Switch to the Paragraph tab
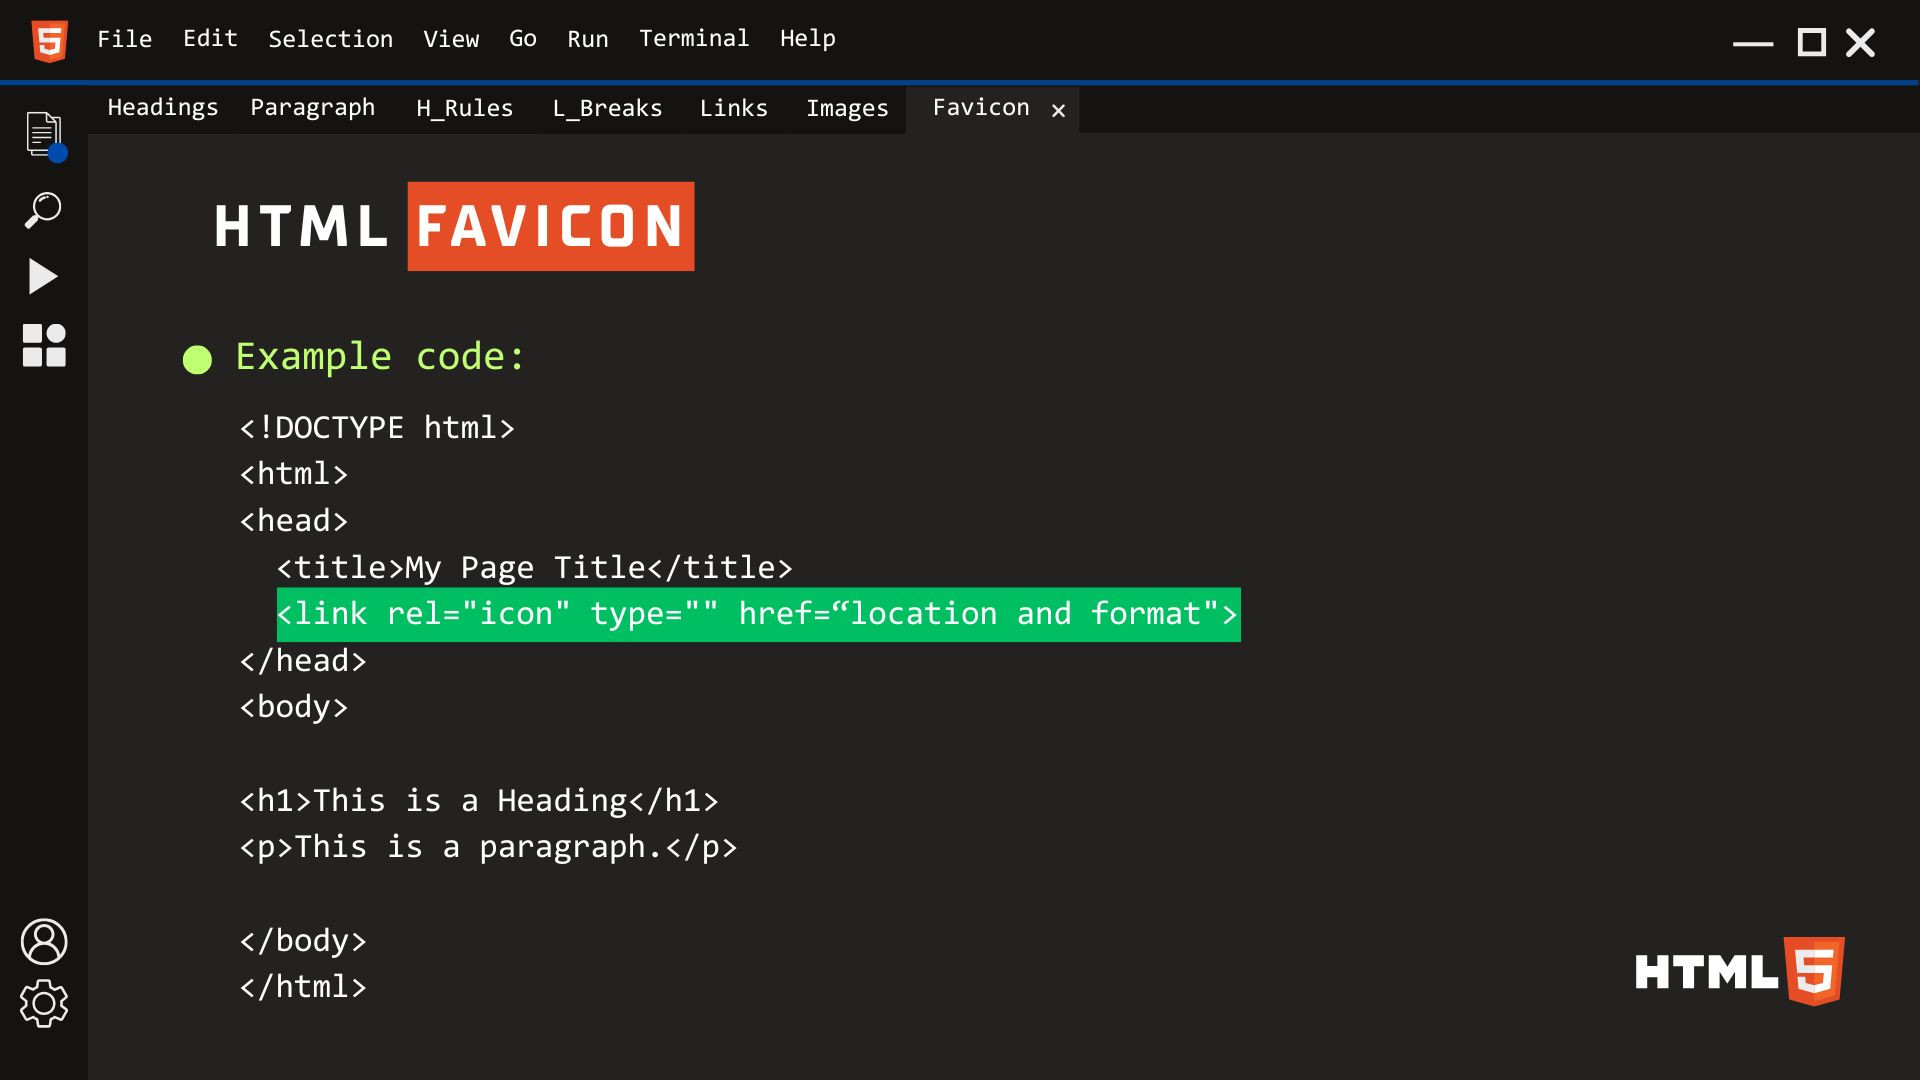 coord(313,108)
